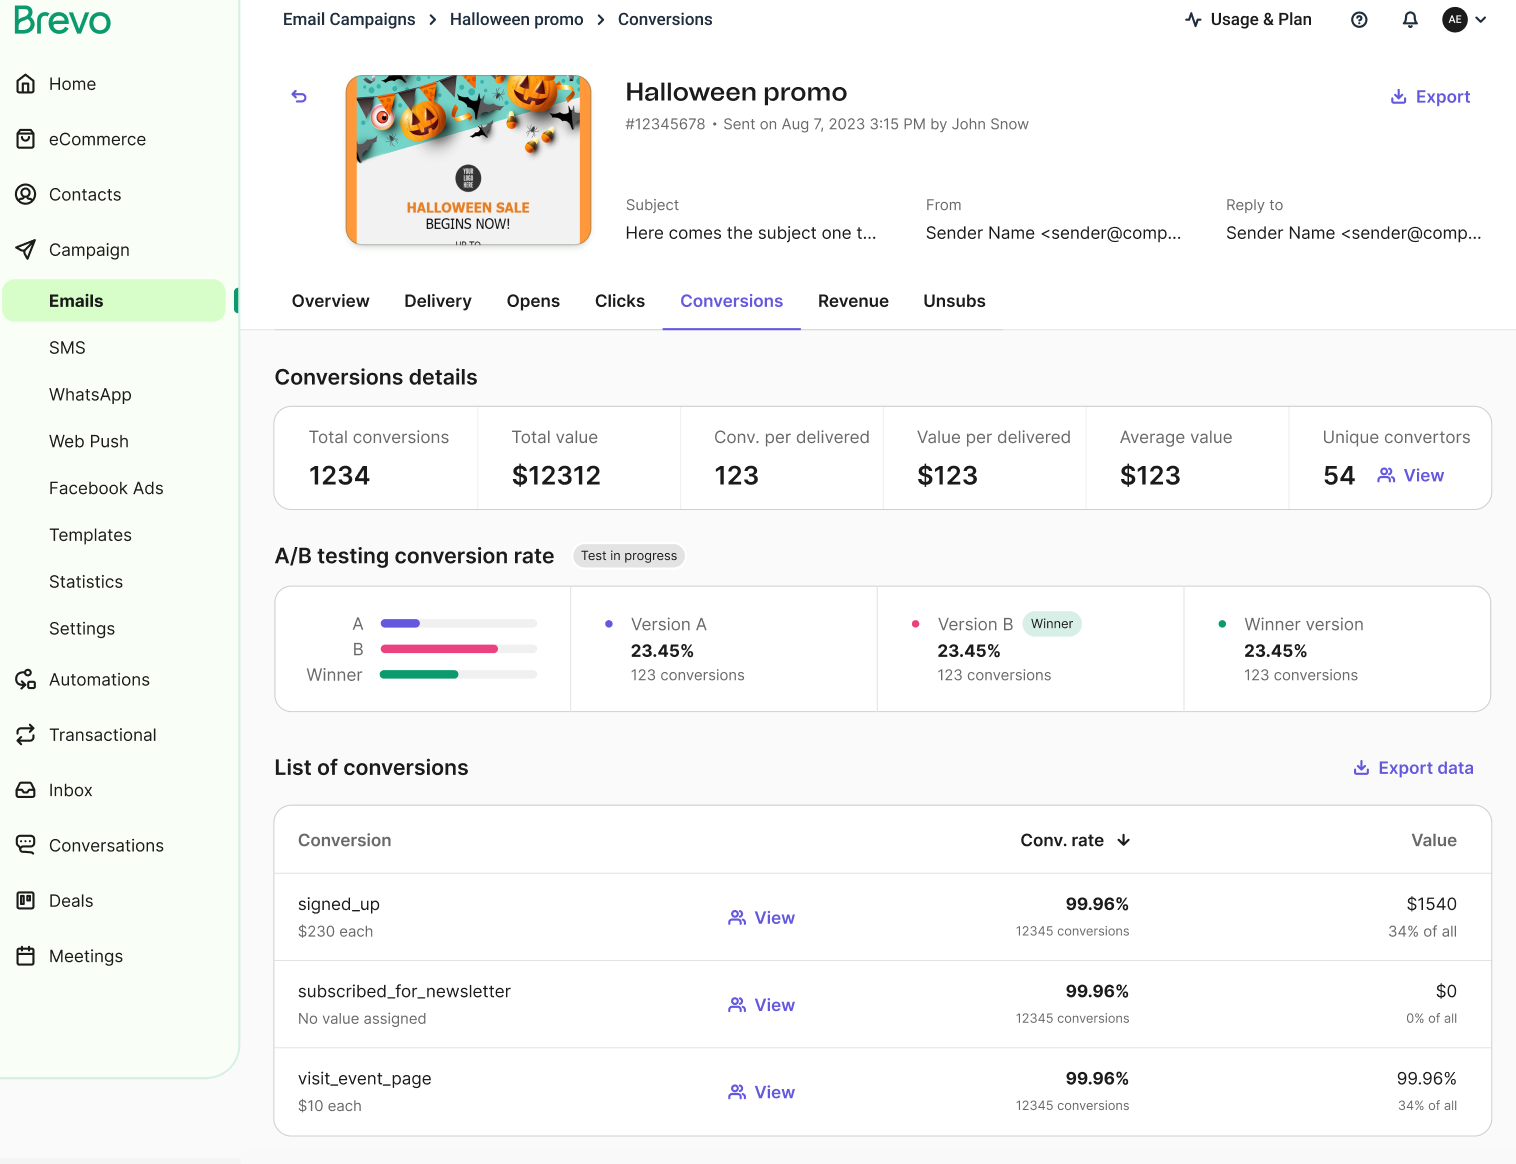Click the Automations sidebar icon
The image size is (1516, 1164).
26,679
